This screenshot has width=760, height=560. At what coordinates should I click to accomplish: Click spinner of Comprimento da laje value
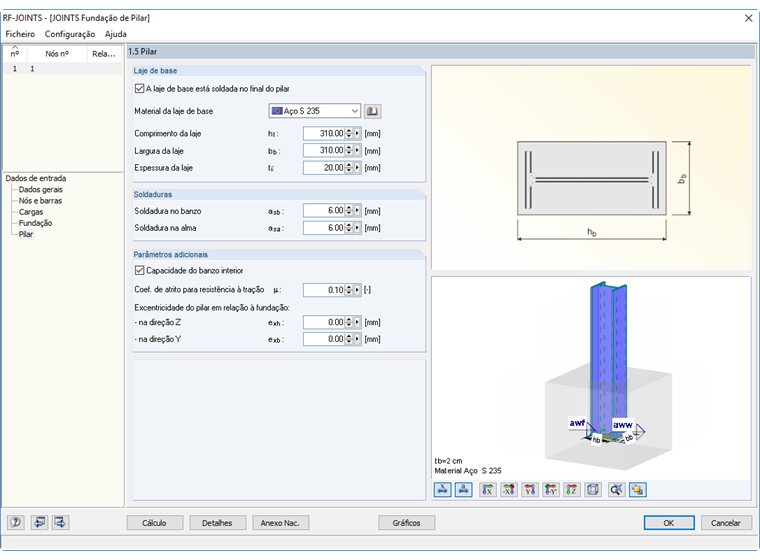coord(349,133)
